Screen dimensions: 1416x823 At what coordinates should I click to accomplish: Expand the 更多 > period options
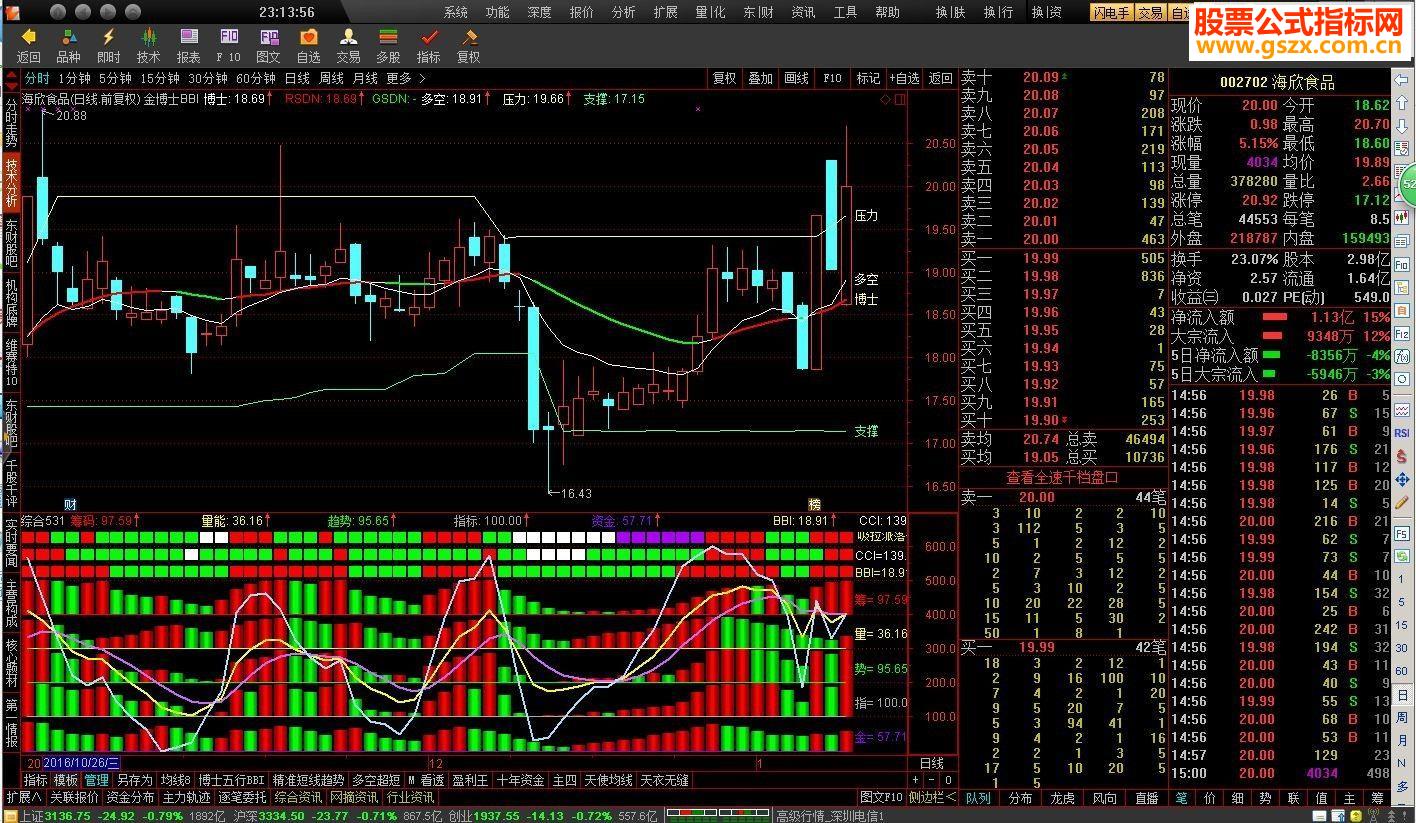[x=406, y=78]
